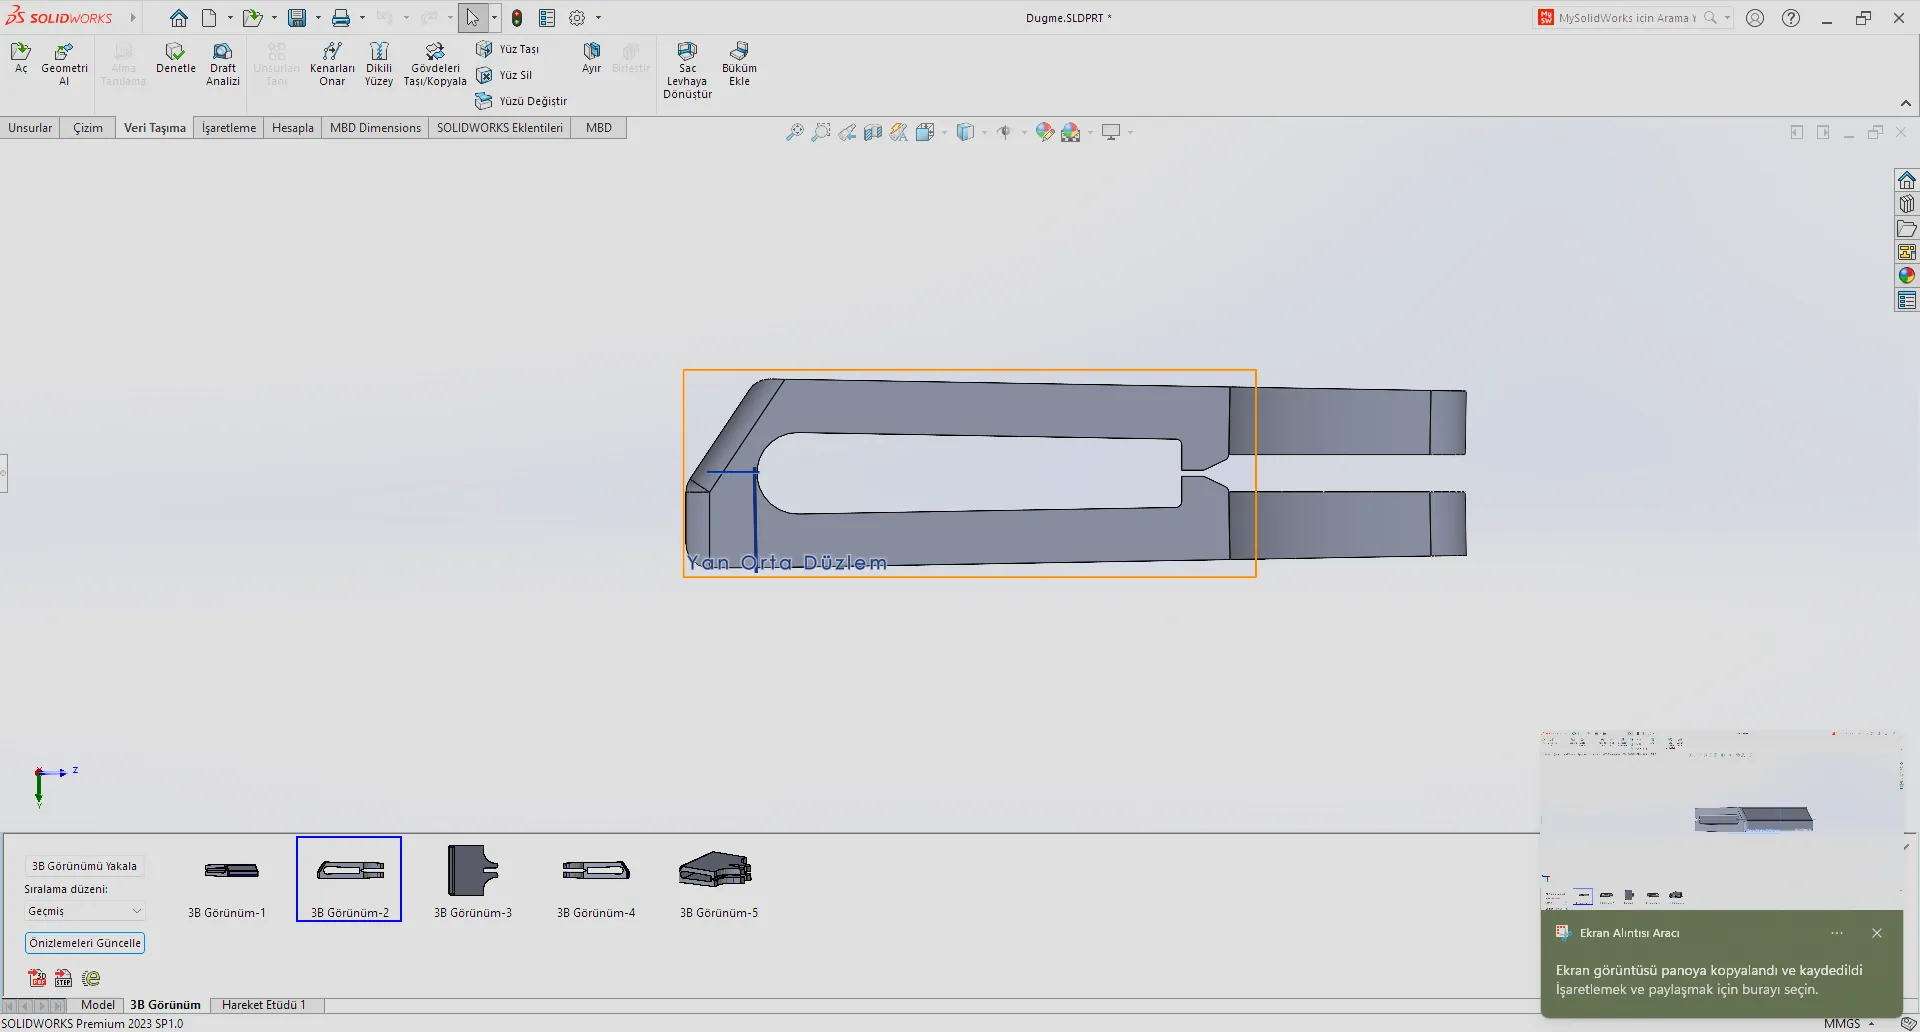This screenshot has height=1032, width=1920.
Task: Click Dynamic Annotation Views icon
Action: coord(898,132)
